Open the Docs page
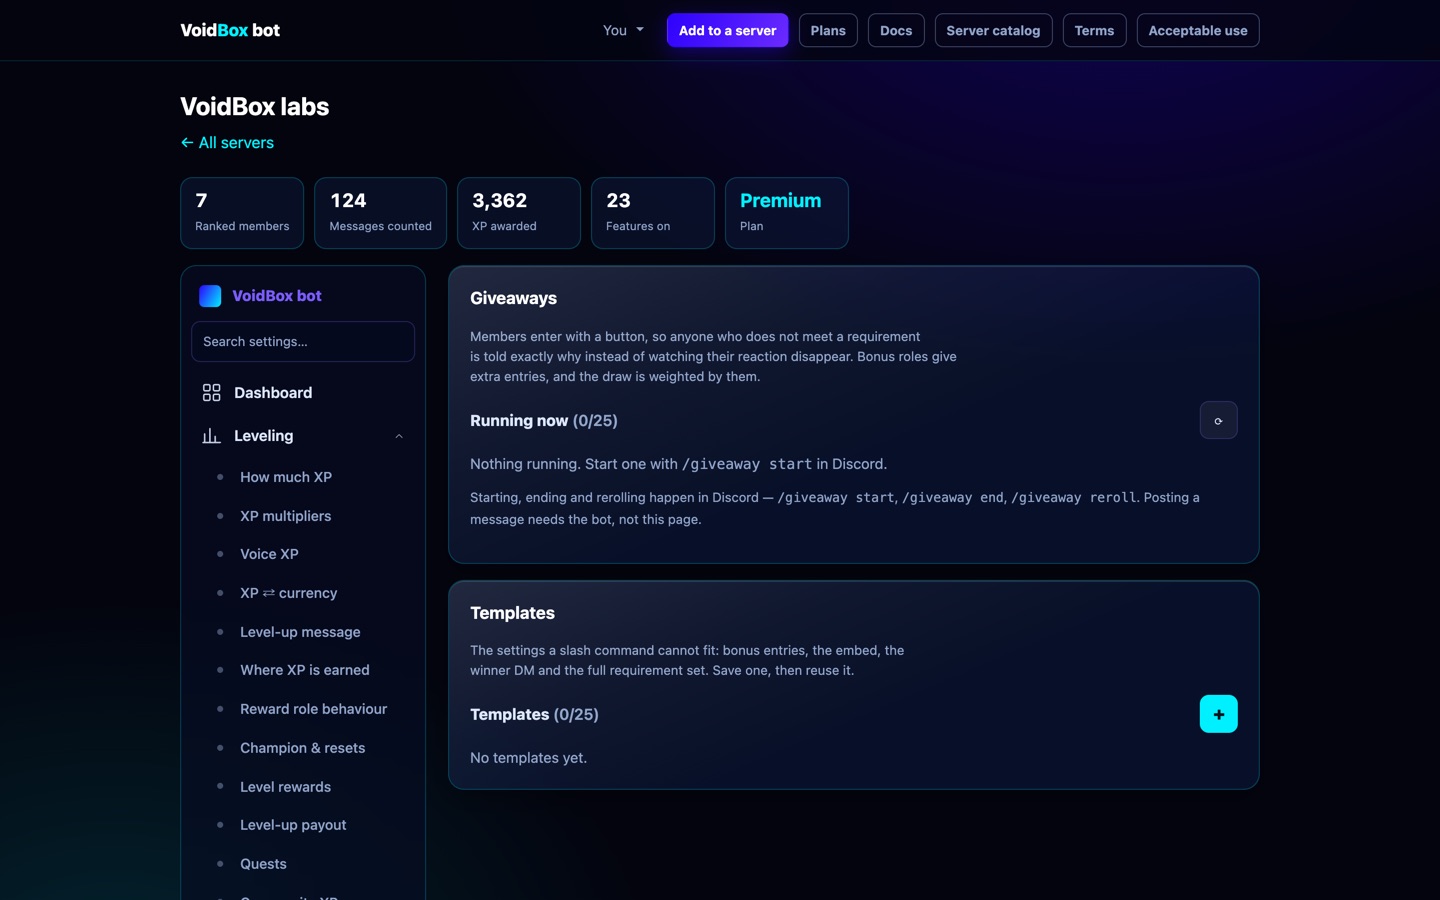 click(x=896, y=30)
